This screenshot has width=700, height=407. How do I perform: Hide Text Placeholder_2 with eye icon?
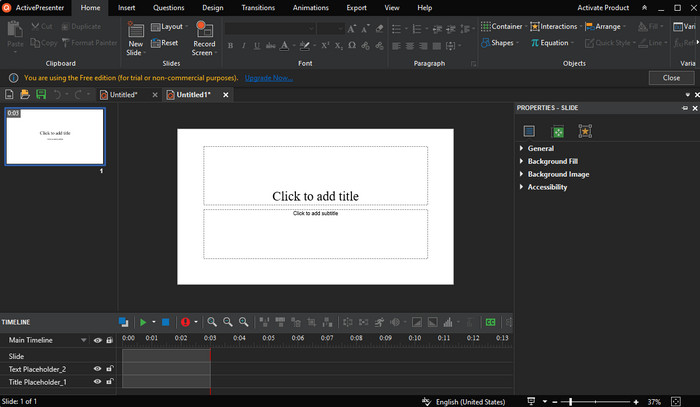pyautogui.click(x=97, y=369)
